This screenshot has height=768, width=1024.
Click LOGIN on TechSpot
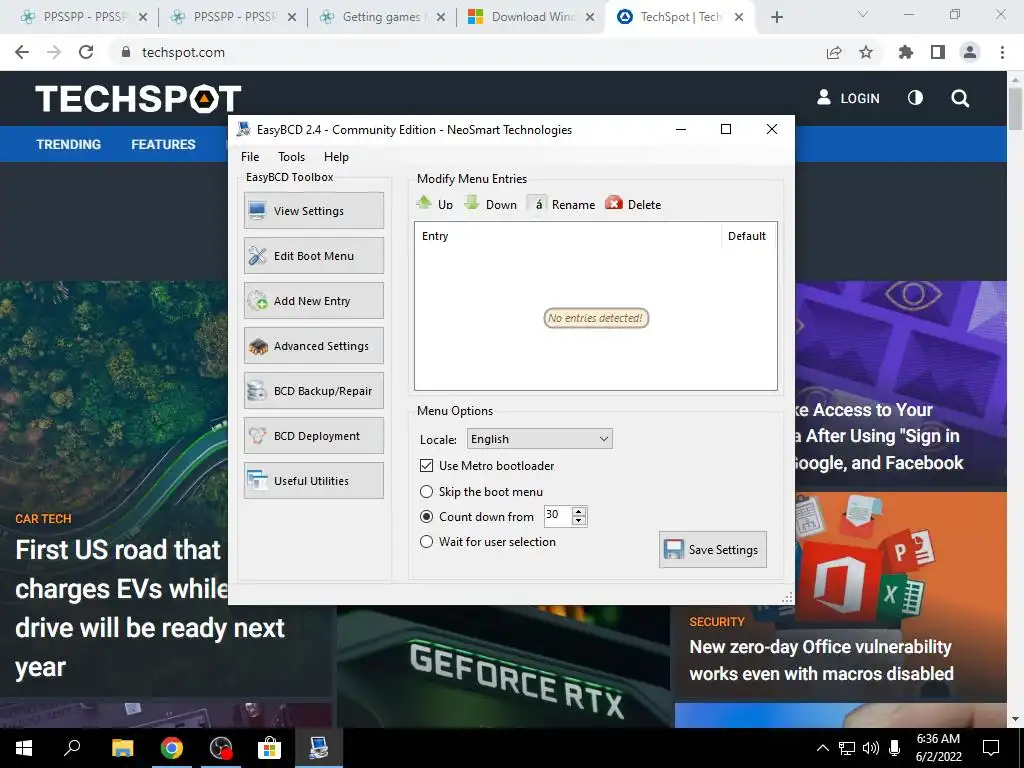pyautogui.click(x=849, y=98)
